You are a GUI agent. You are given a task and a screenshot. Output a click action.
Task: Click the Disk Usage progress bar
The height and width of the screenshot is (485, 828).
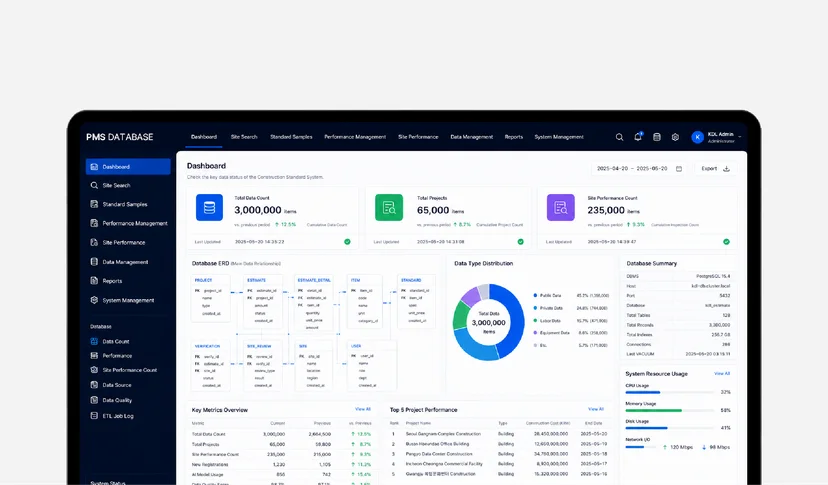pos(670,428)
